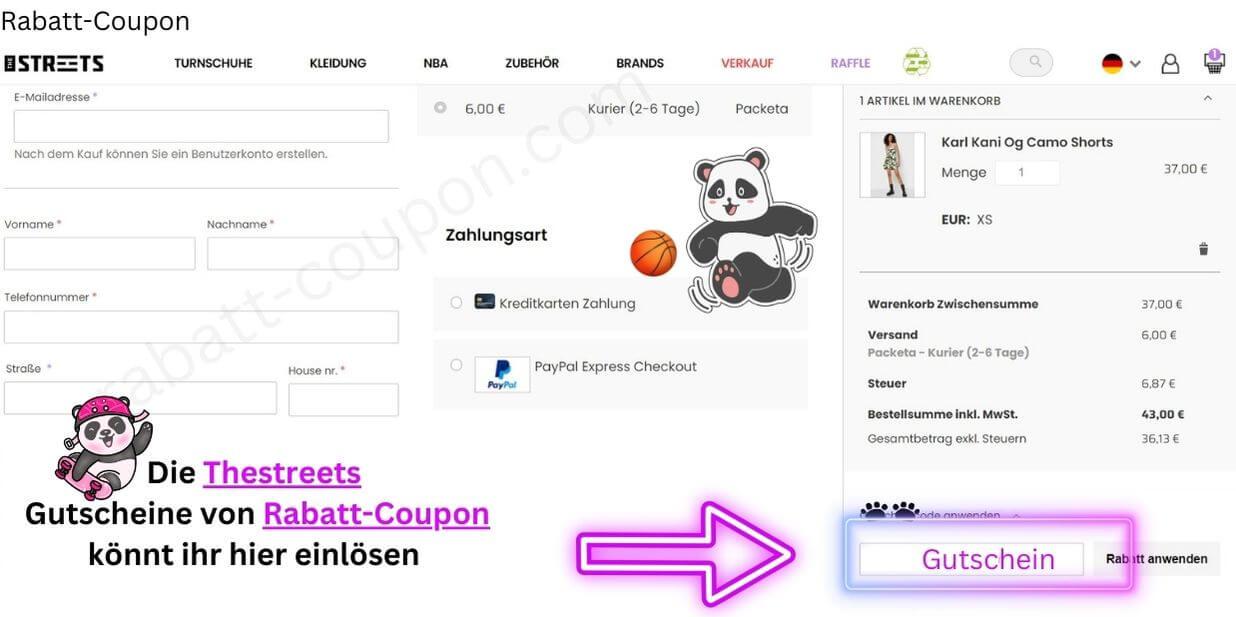Open the RAFFLE link

click(x=850, y=63)
